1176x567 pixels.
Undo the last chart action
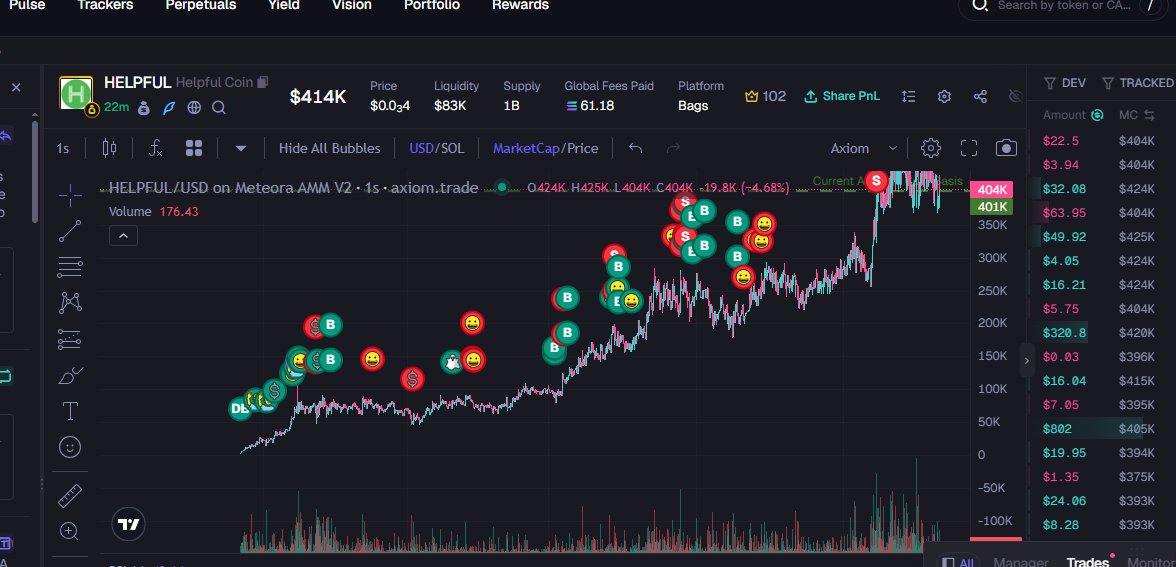635,148
